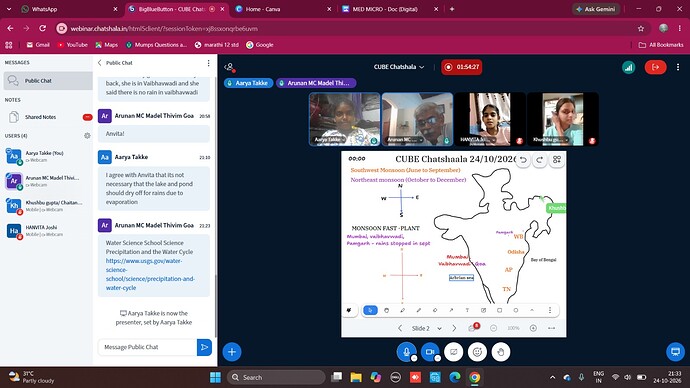Go to next slide

pos(454,328)
